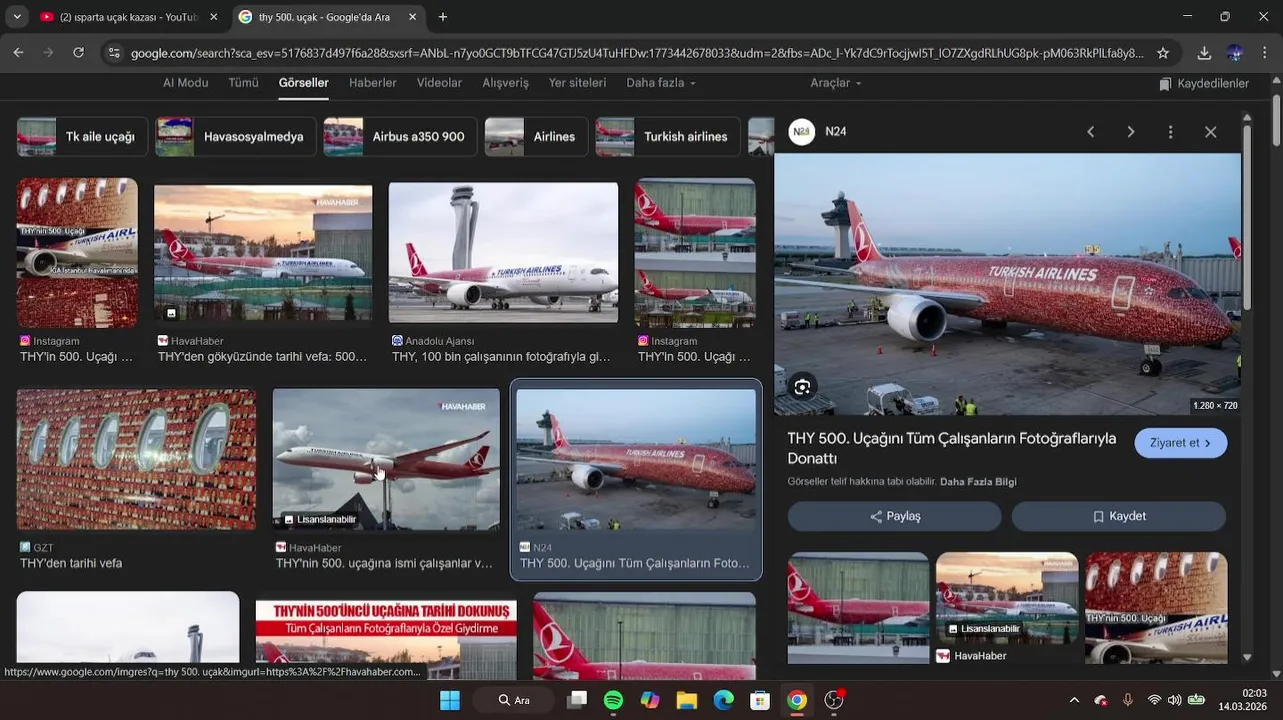Screen dimensions: 1283x720
Task: Open Daha Fazla Bilgi copyright link
Action: pyautogui.click(x=978, y=482)
